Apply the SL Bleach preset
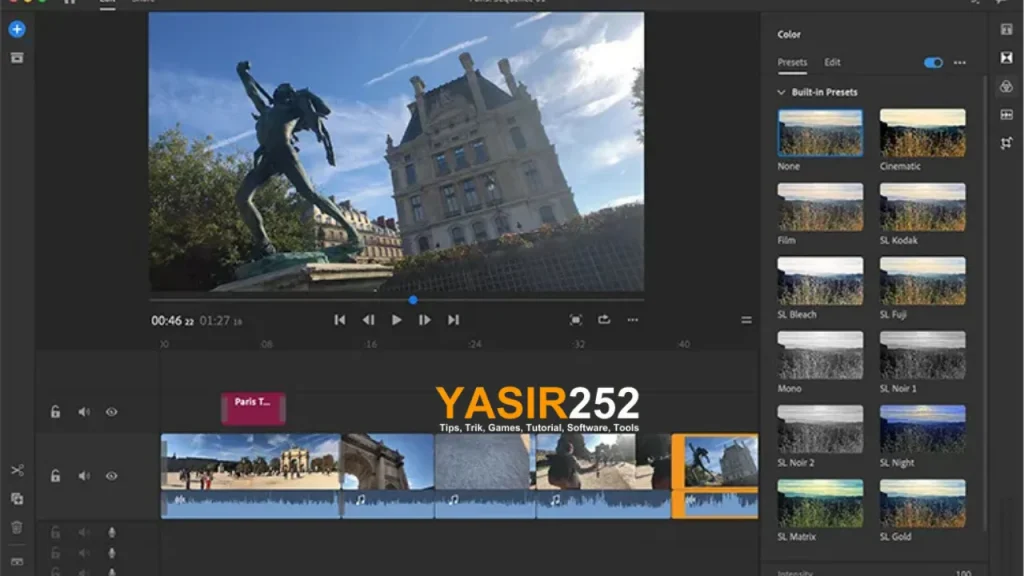1024x576 pixels. [x=820, y=281]
